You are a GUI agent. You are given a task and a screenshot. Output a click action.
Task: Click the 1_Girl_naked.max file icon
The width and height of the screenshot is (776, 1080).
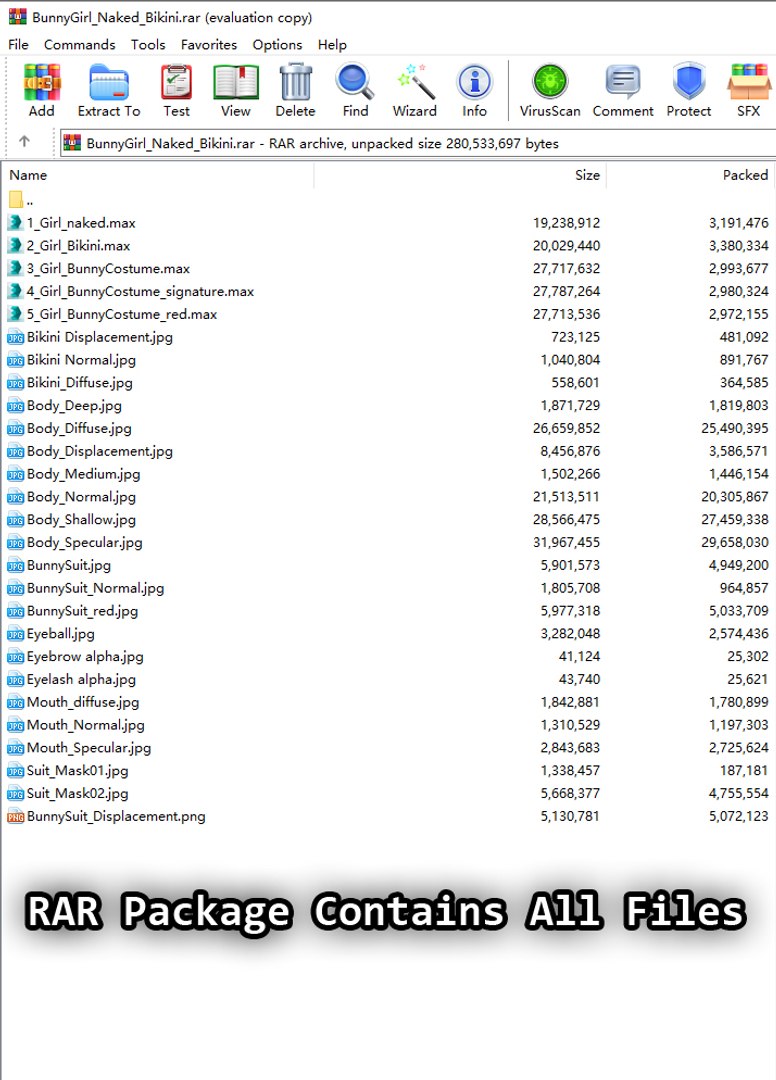tap(15, 222)
